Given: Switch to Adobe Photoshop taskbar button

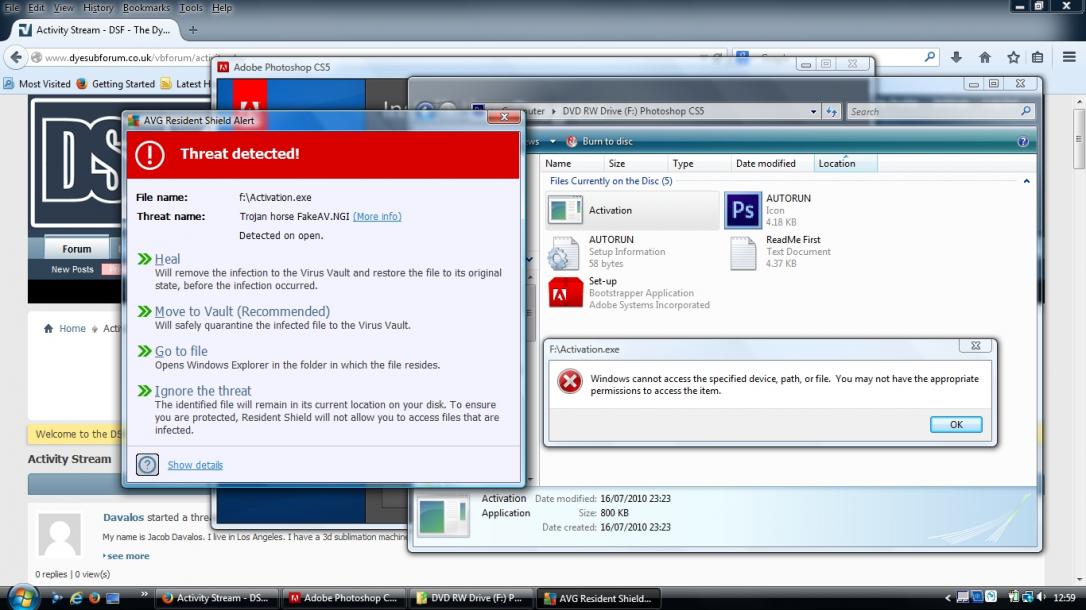Looking at the screenshot, I should pyautogui.click(x=344, y=598).
